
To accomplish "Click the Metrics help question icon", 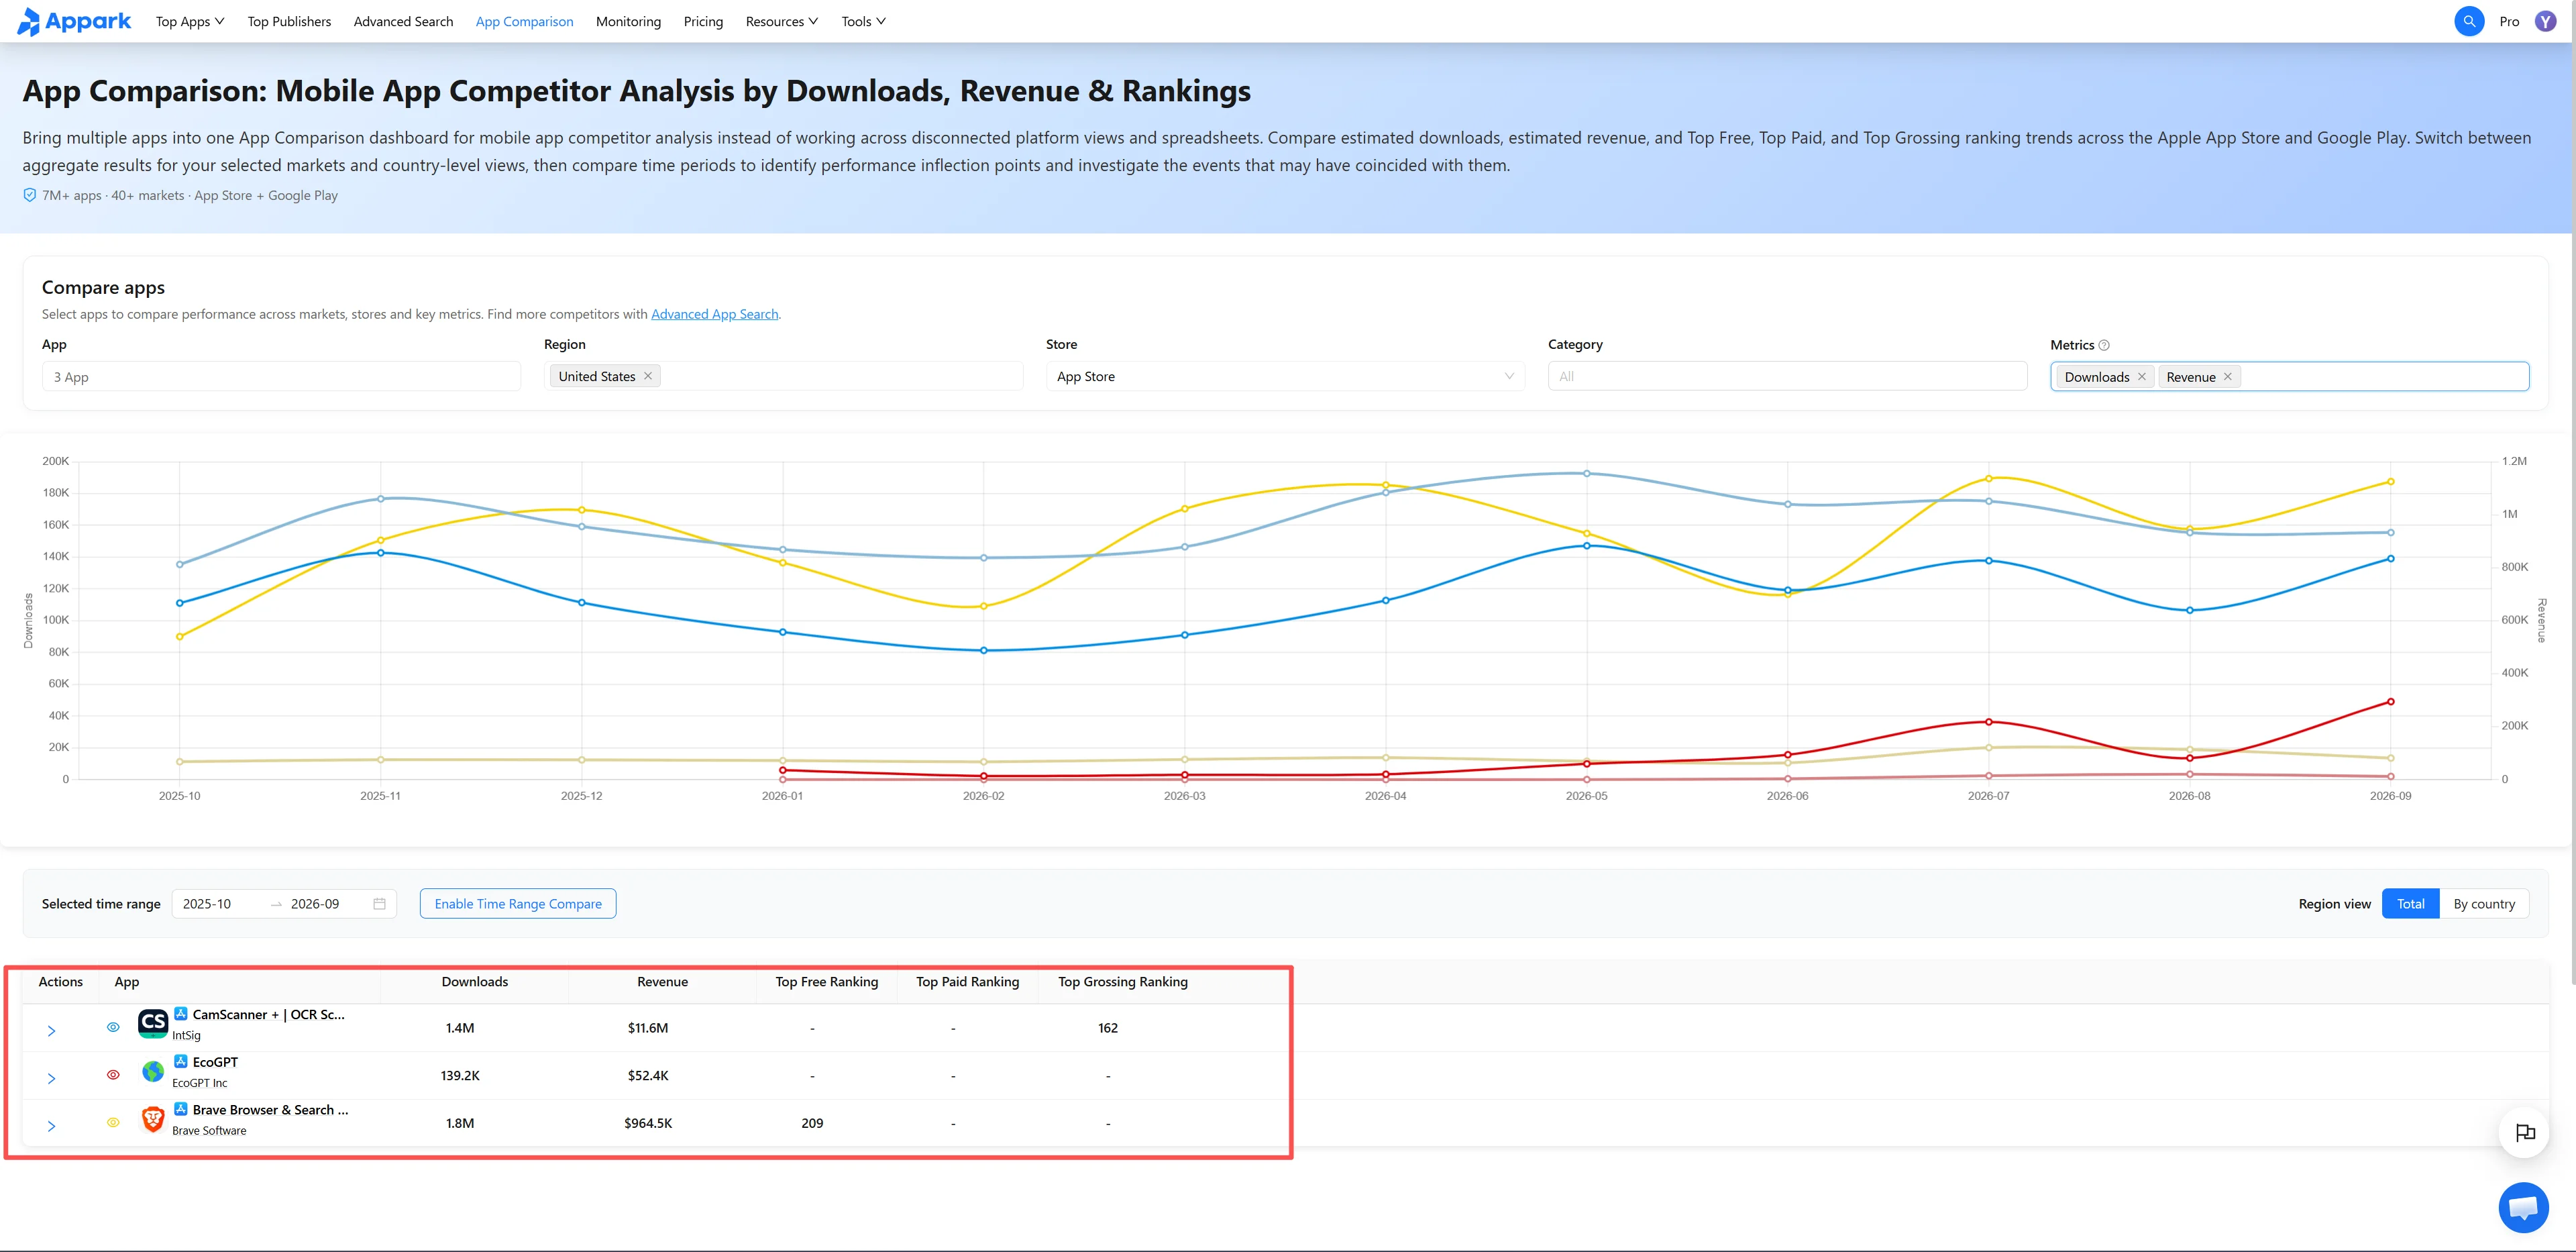I will point(2104,345).
